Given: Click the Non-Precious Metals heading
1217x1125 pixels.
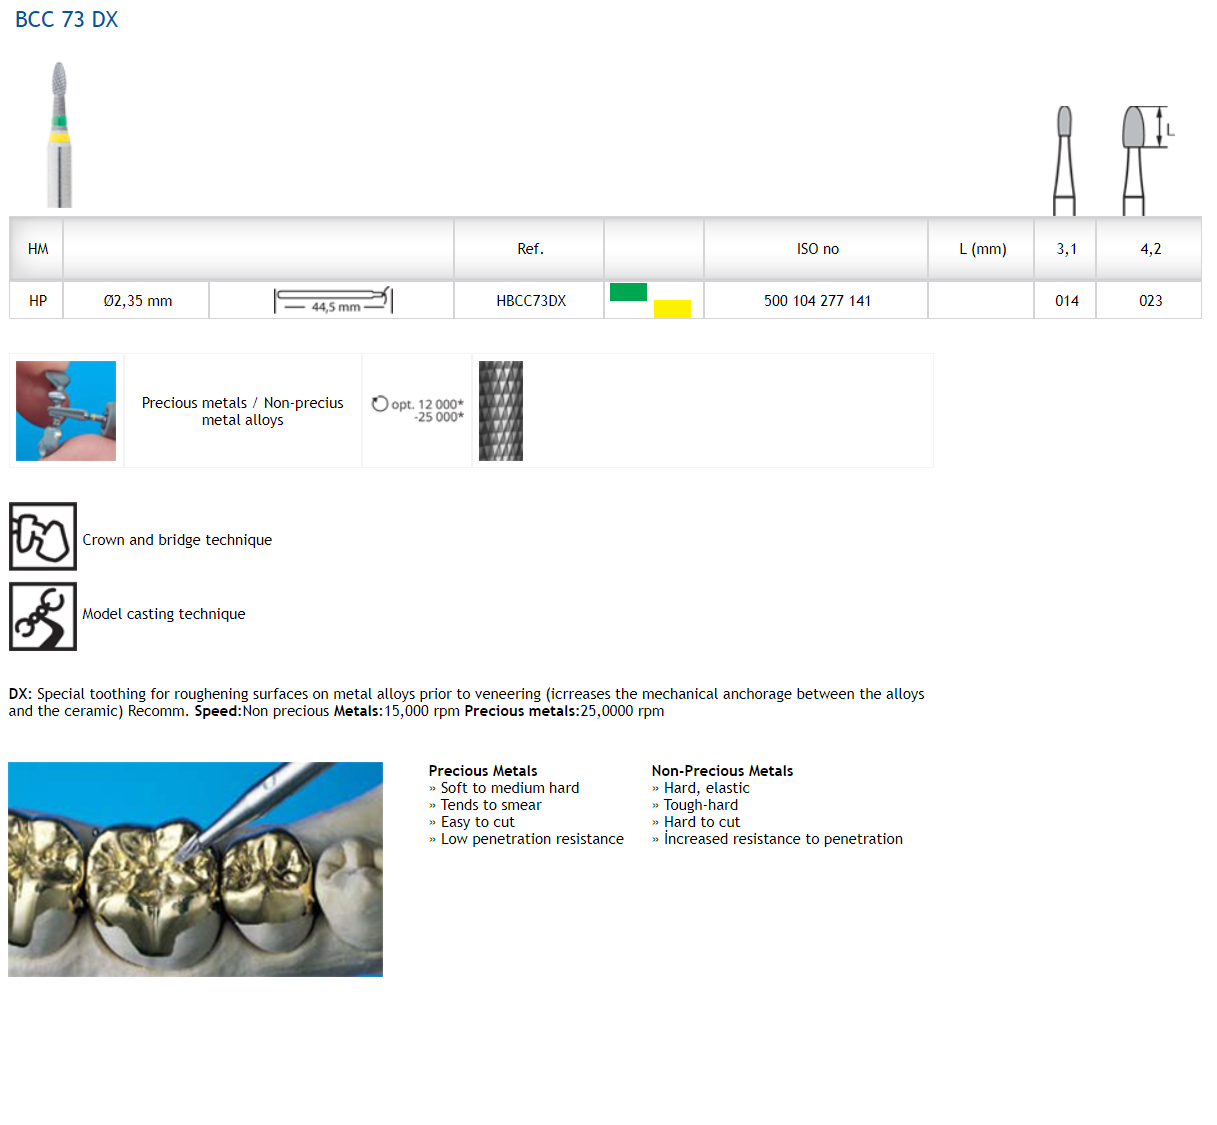Looking at the screenshot, I should point(722,771).
